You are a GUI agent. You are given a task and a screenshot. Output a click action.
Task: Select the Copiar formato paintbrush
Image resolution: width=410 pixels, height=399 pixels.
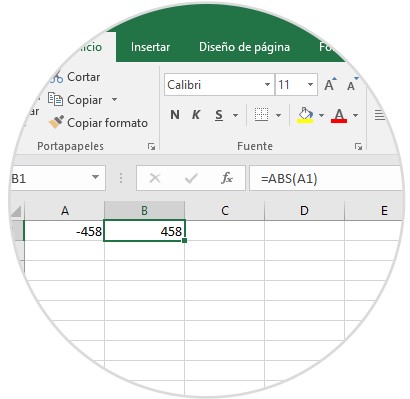56,122
